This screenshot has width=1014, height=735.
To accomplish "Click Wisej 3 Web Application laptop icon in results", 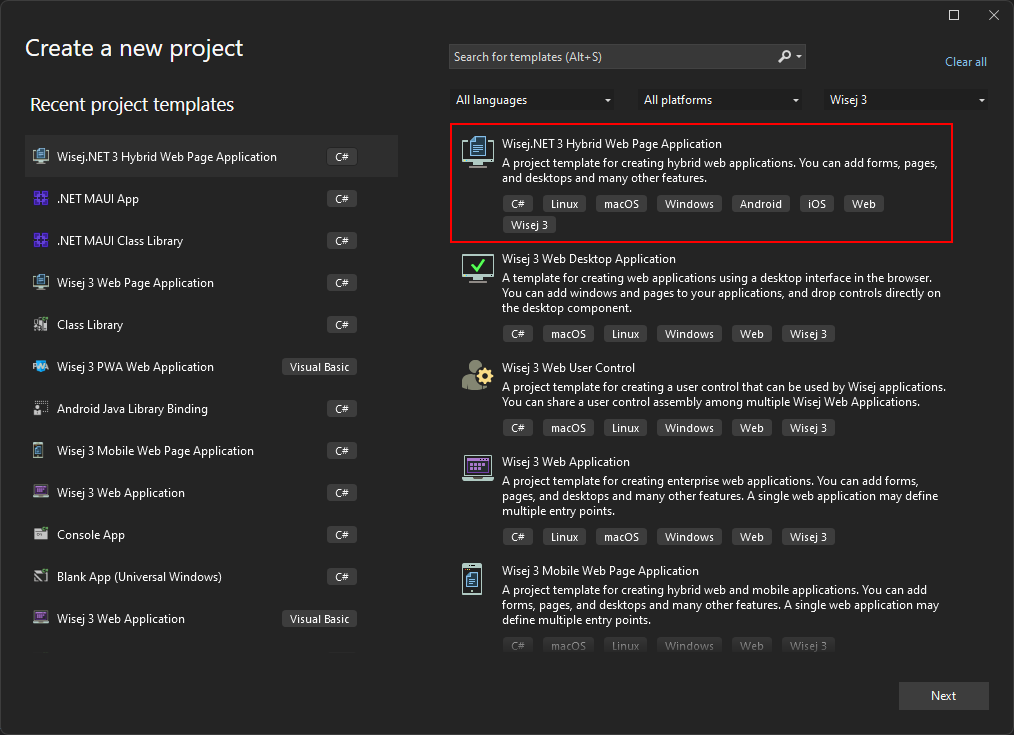I will 478,468.
